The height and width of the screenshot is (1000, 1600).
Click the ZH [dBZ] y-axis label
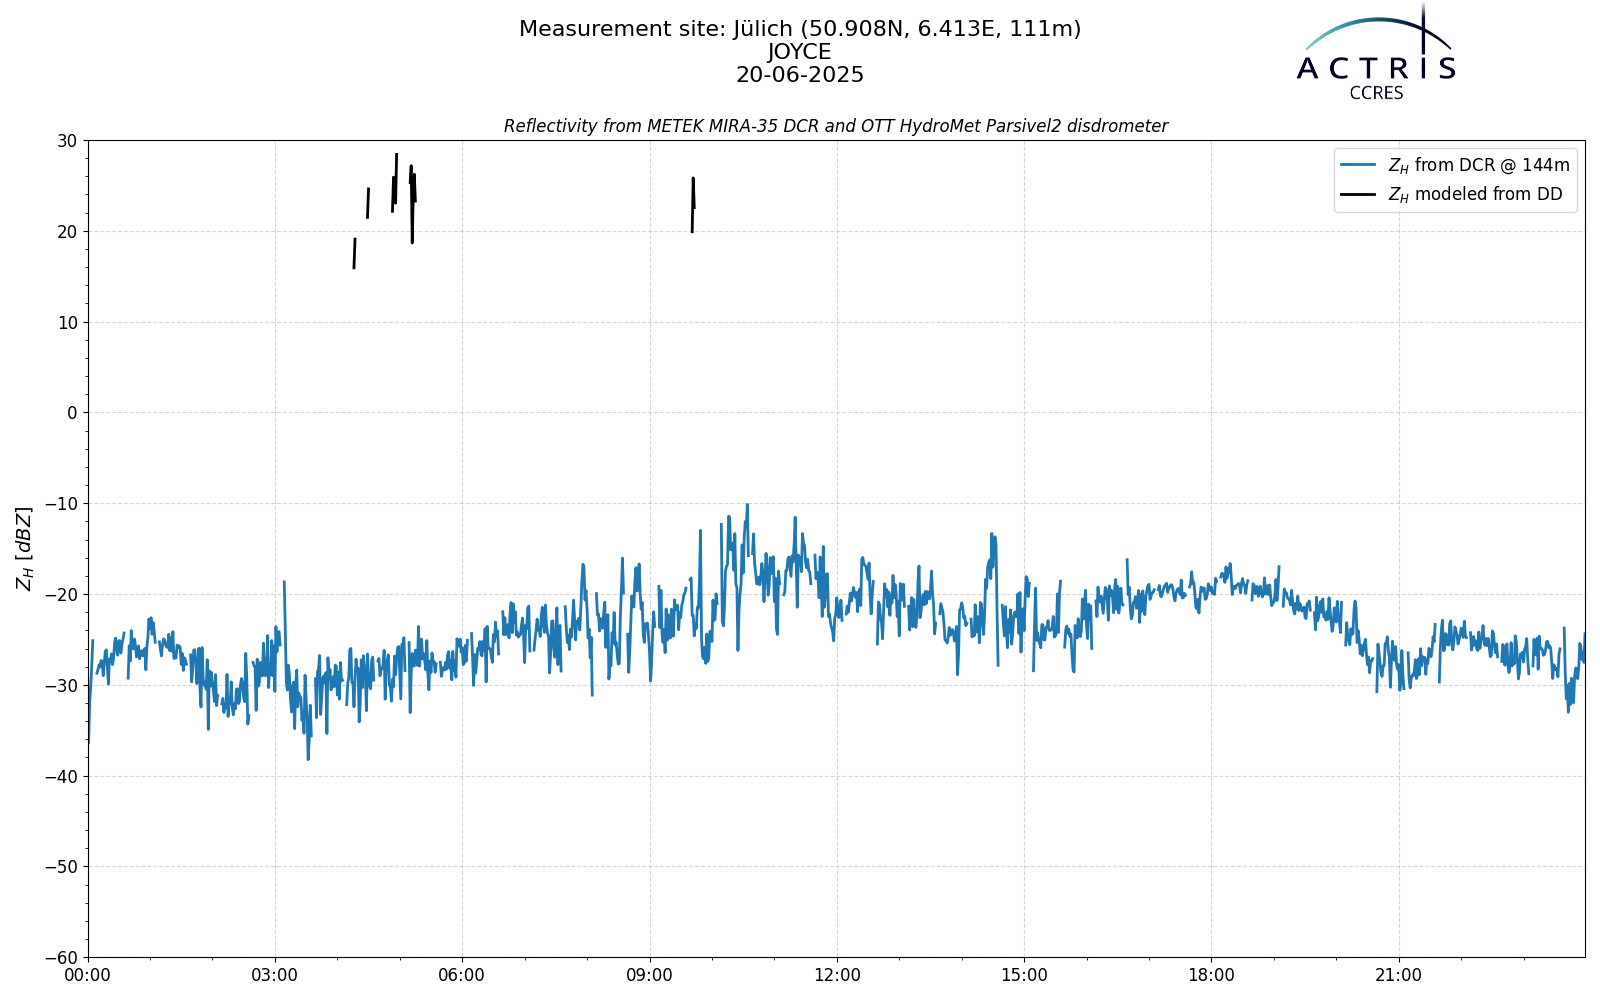tap(24, 549)
